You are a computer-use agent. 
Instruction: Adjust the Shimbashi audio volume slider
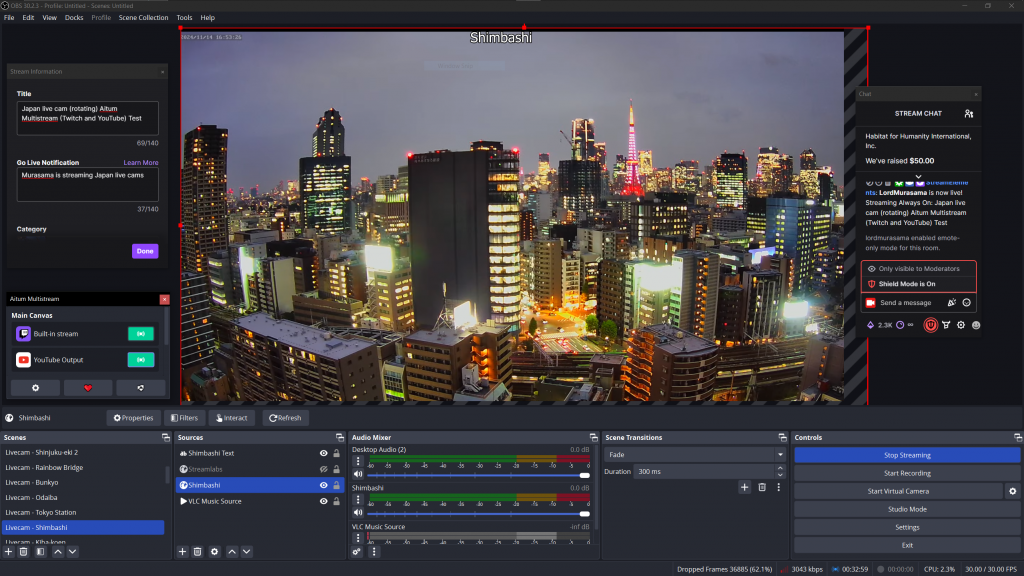pyautogui.click(x=584, y=513)
